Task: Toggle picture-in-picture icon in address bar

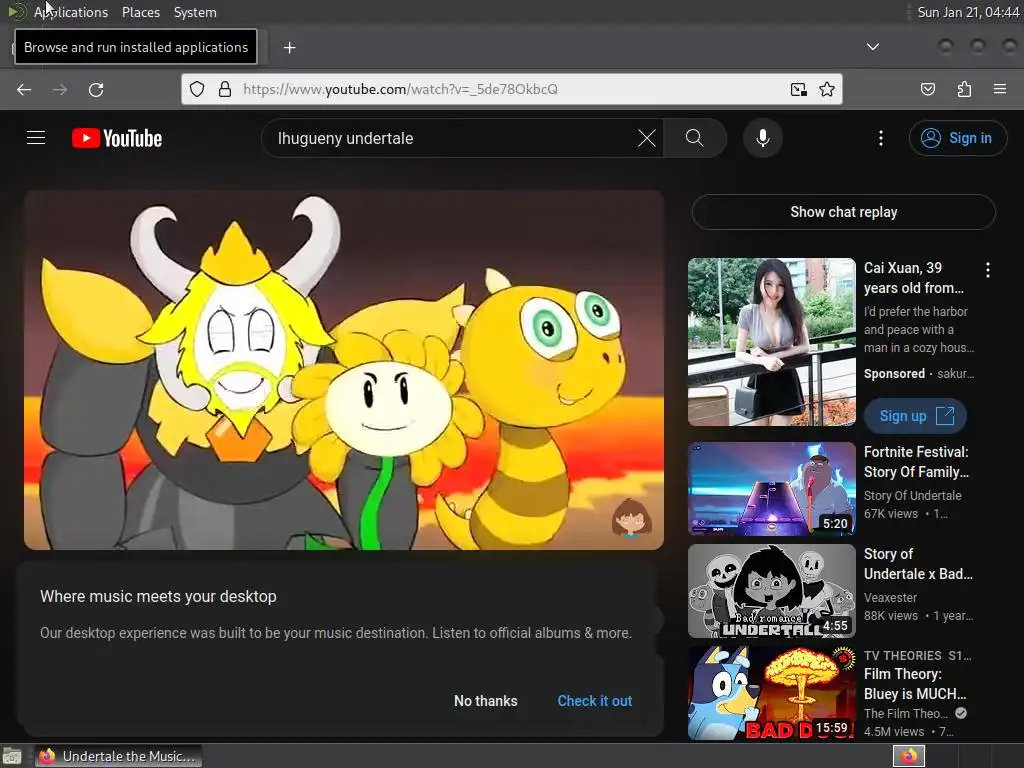Action: click(798, 89)
